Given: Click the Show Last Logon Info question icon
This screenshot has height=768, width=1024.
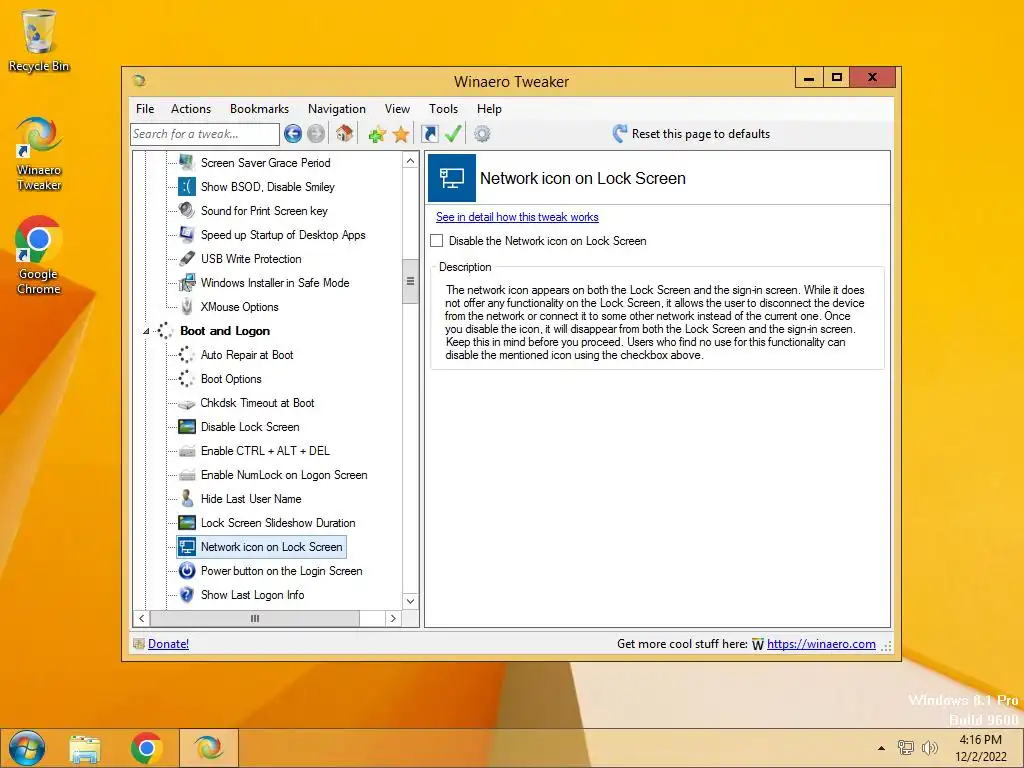Looking at the screenshot, I should 187,594.
